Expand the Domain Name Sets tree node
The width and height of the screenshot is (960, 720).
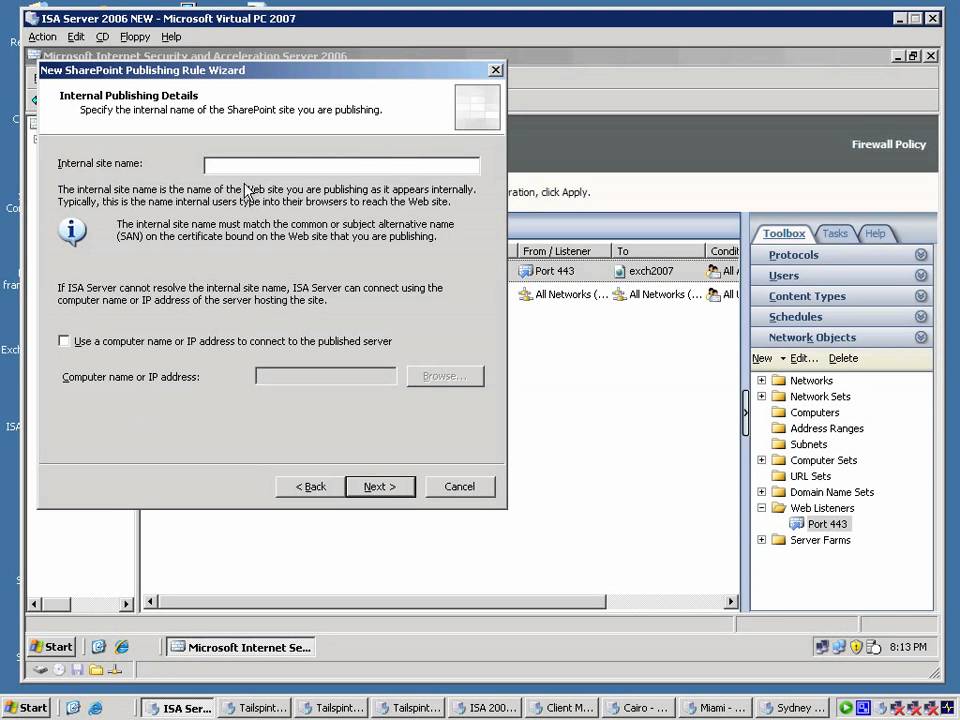[762, 492]
